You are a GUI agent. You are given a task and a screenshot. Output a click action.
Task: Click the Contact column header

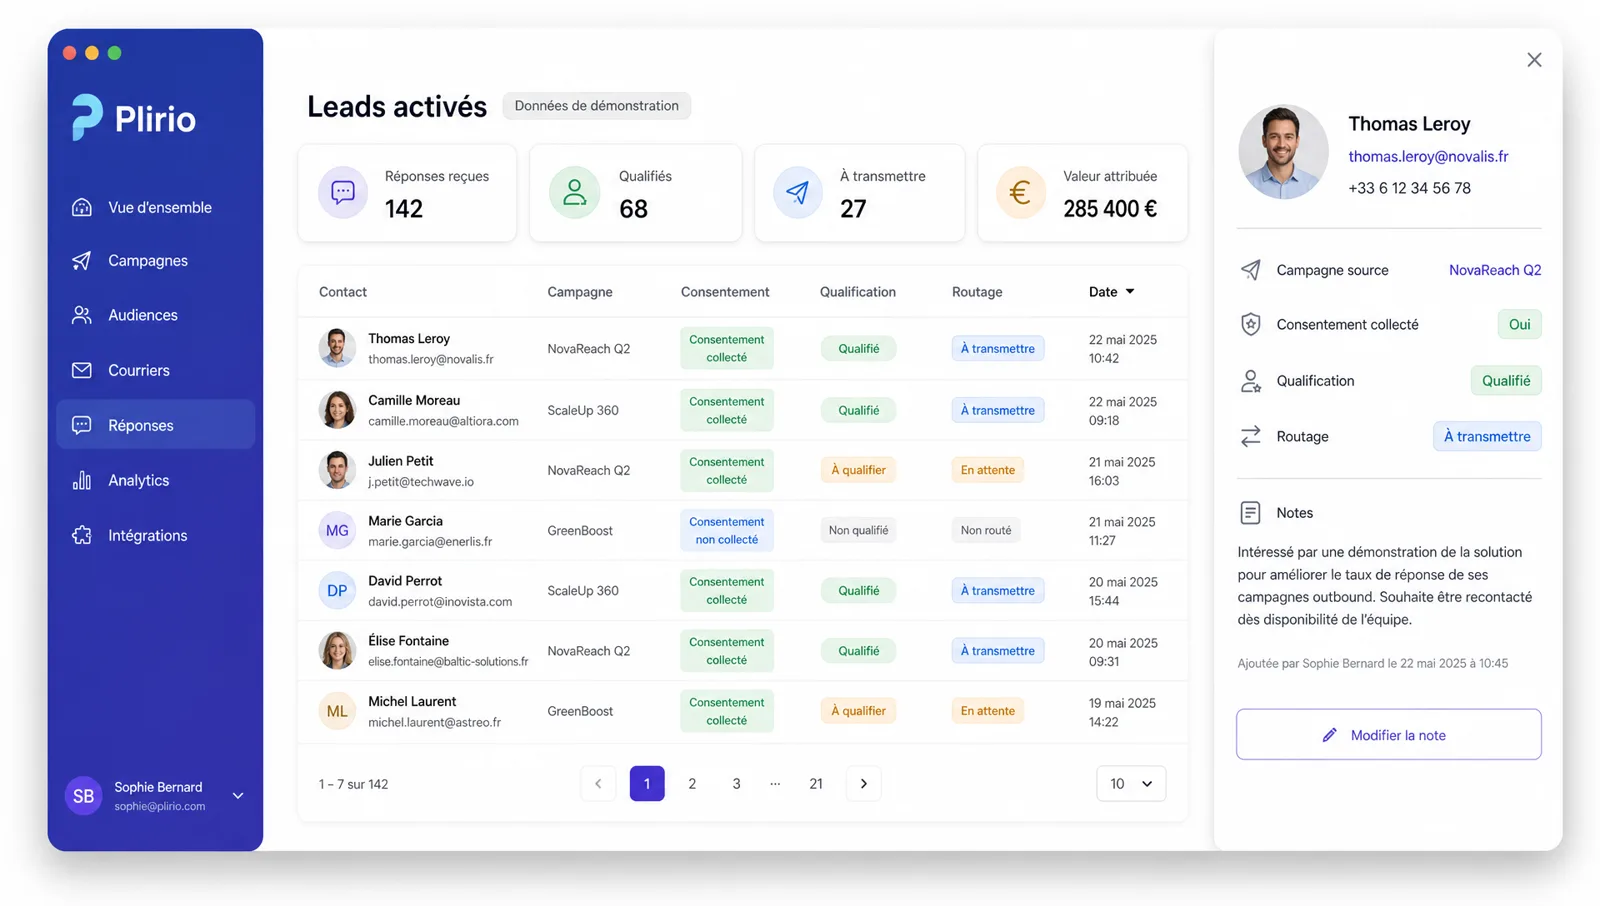pyautogui.click(x=343, y=292)
